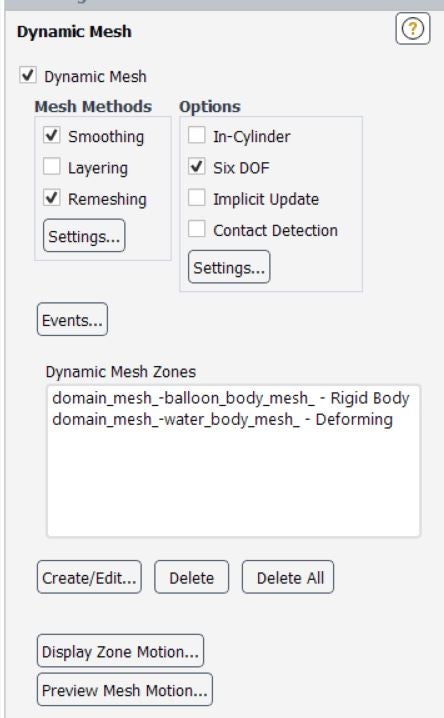Delete the selected dynamic mesh zone
This screenshot has height=718, width=444.
tap(191, 577)
